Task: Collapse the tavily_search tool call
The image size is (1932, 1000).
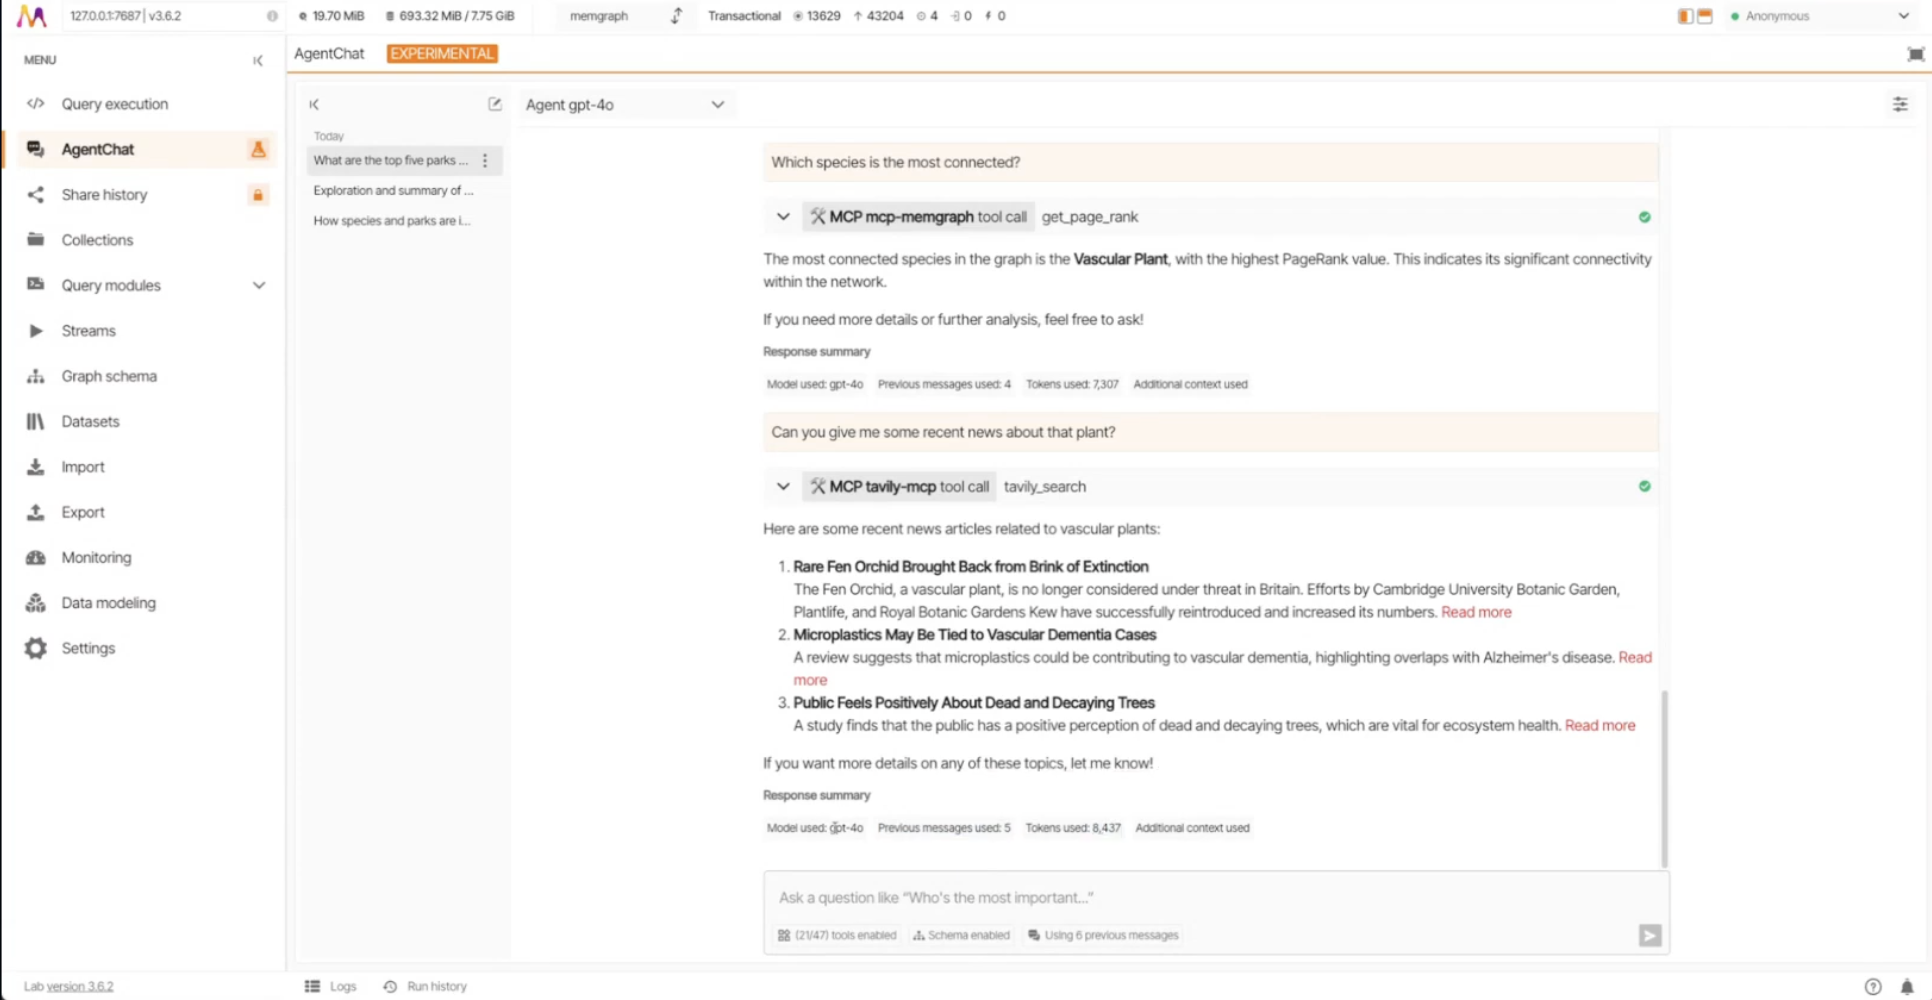Action: click(783, 486)
